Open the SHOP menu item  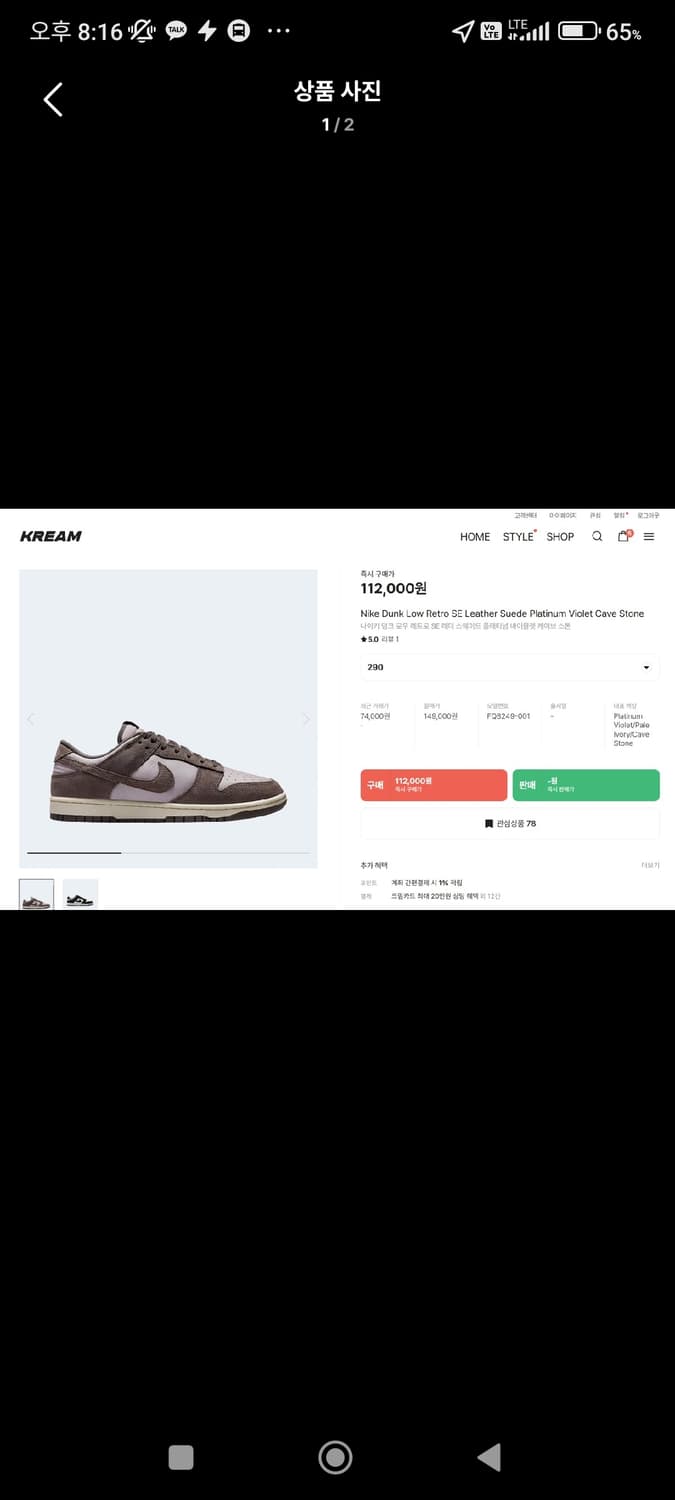click(560, 537)
